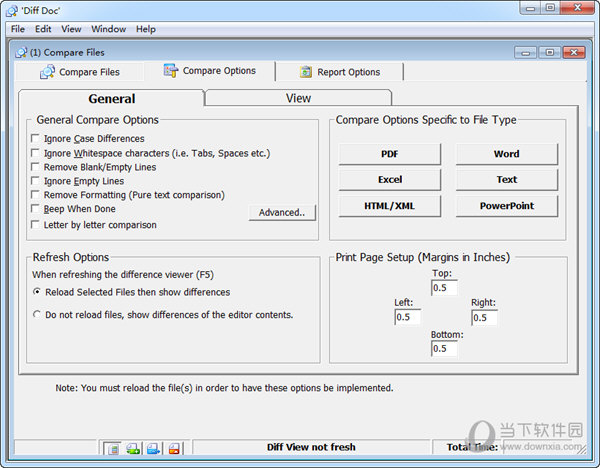Viewport: 600px width, 468px height.
Task: Click the Diff Doc app icon in title bar
Action: point(12,10)
